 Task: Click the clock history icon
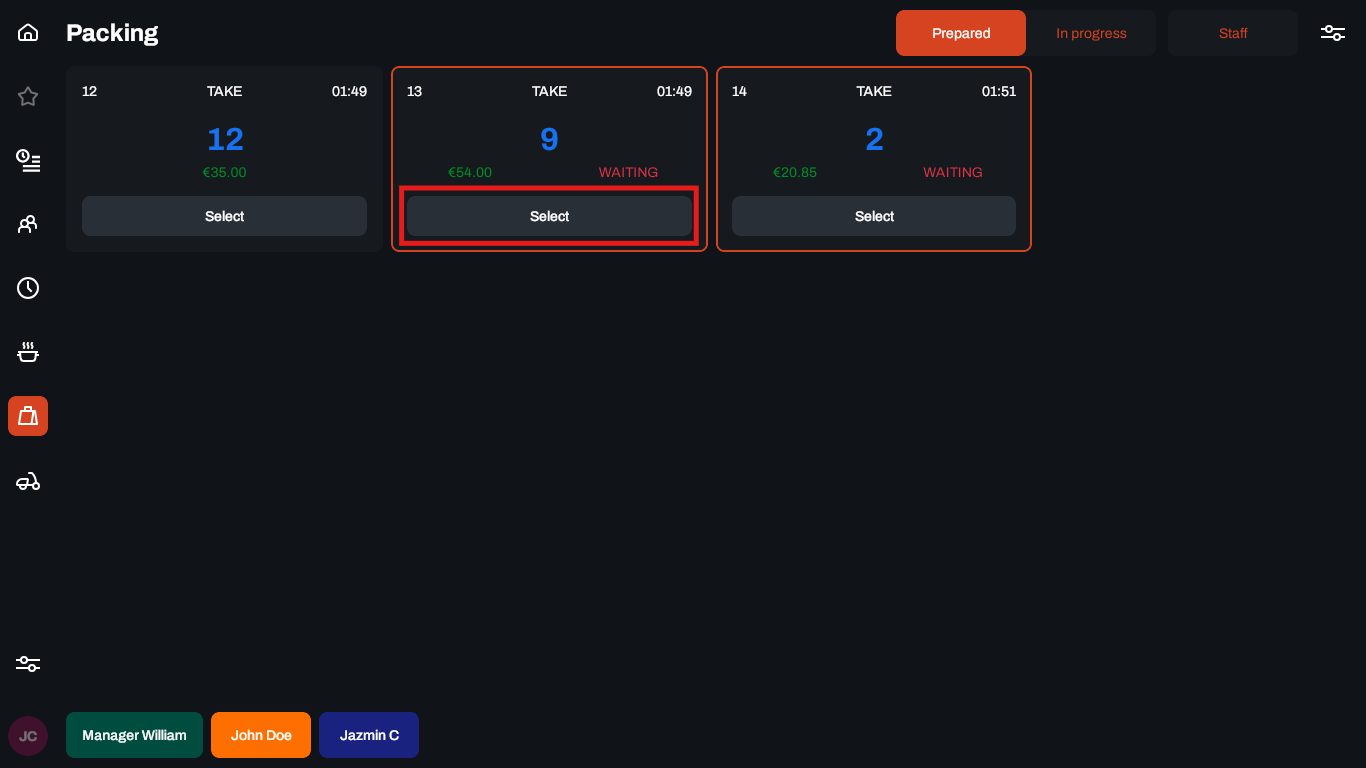tap(28, 288)
